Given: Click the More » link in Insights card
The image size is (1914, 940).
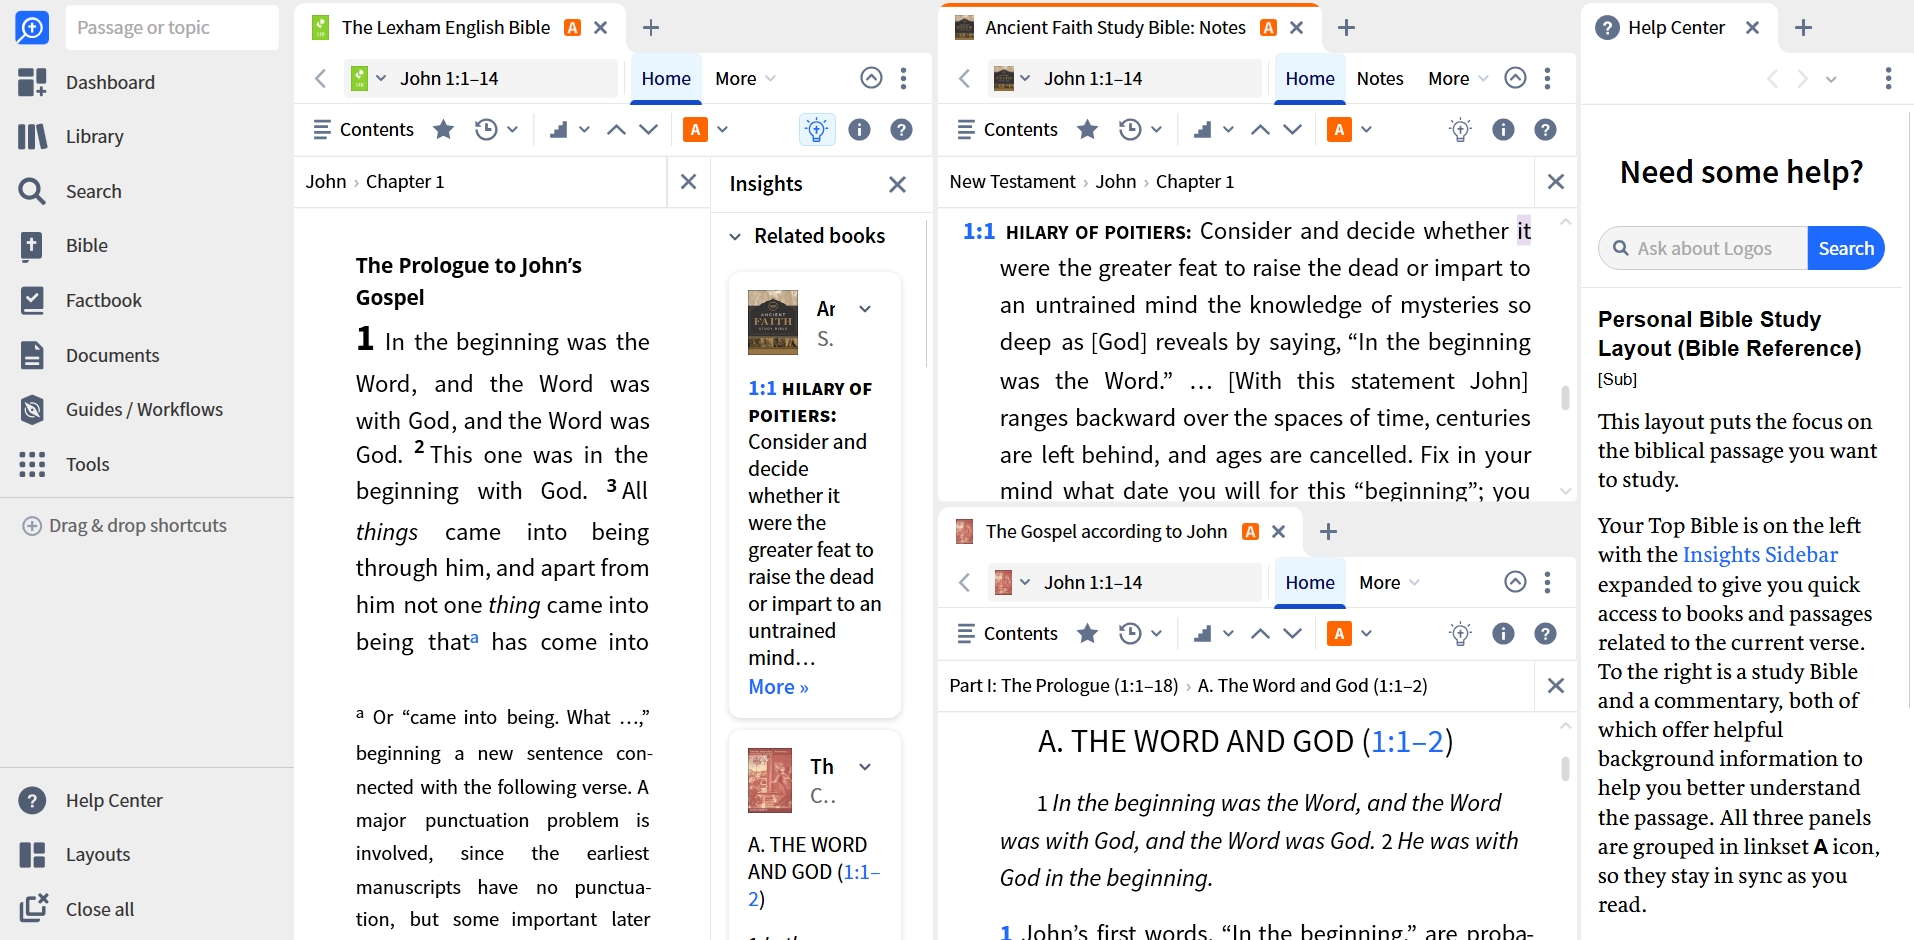Looking at the screenshot, I should pos(778,686).
